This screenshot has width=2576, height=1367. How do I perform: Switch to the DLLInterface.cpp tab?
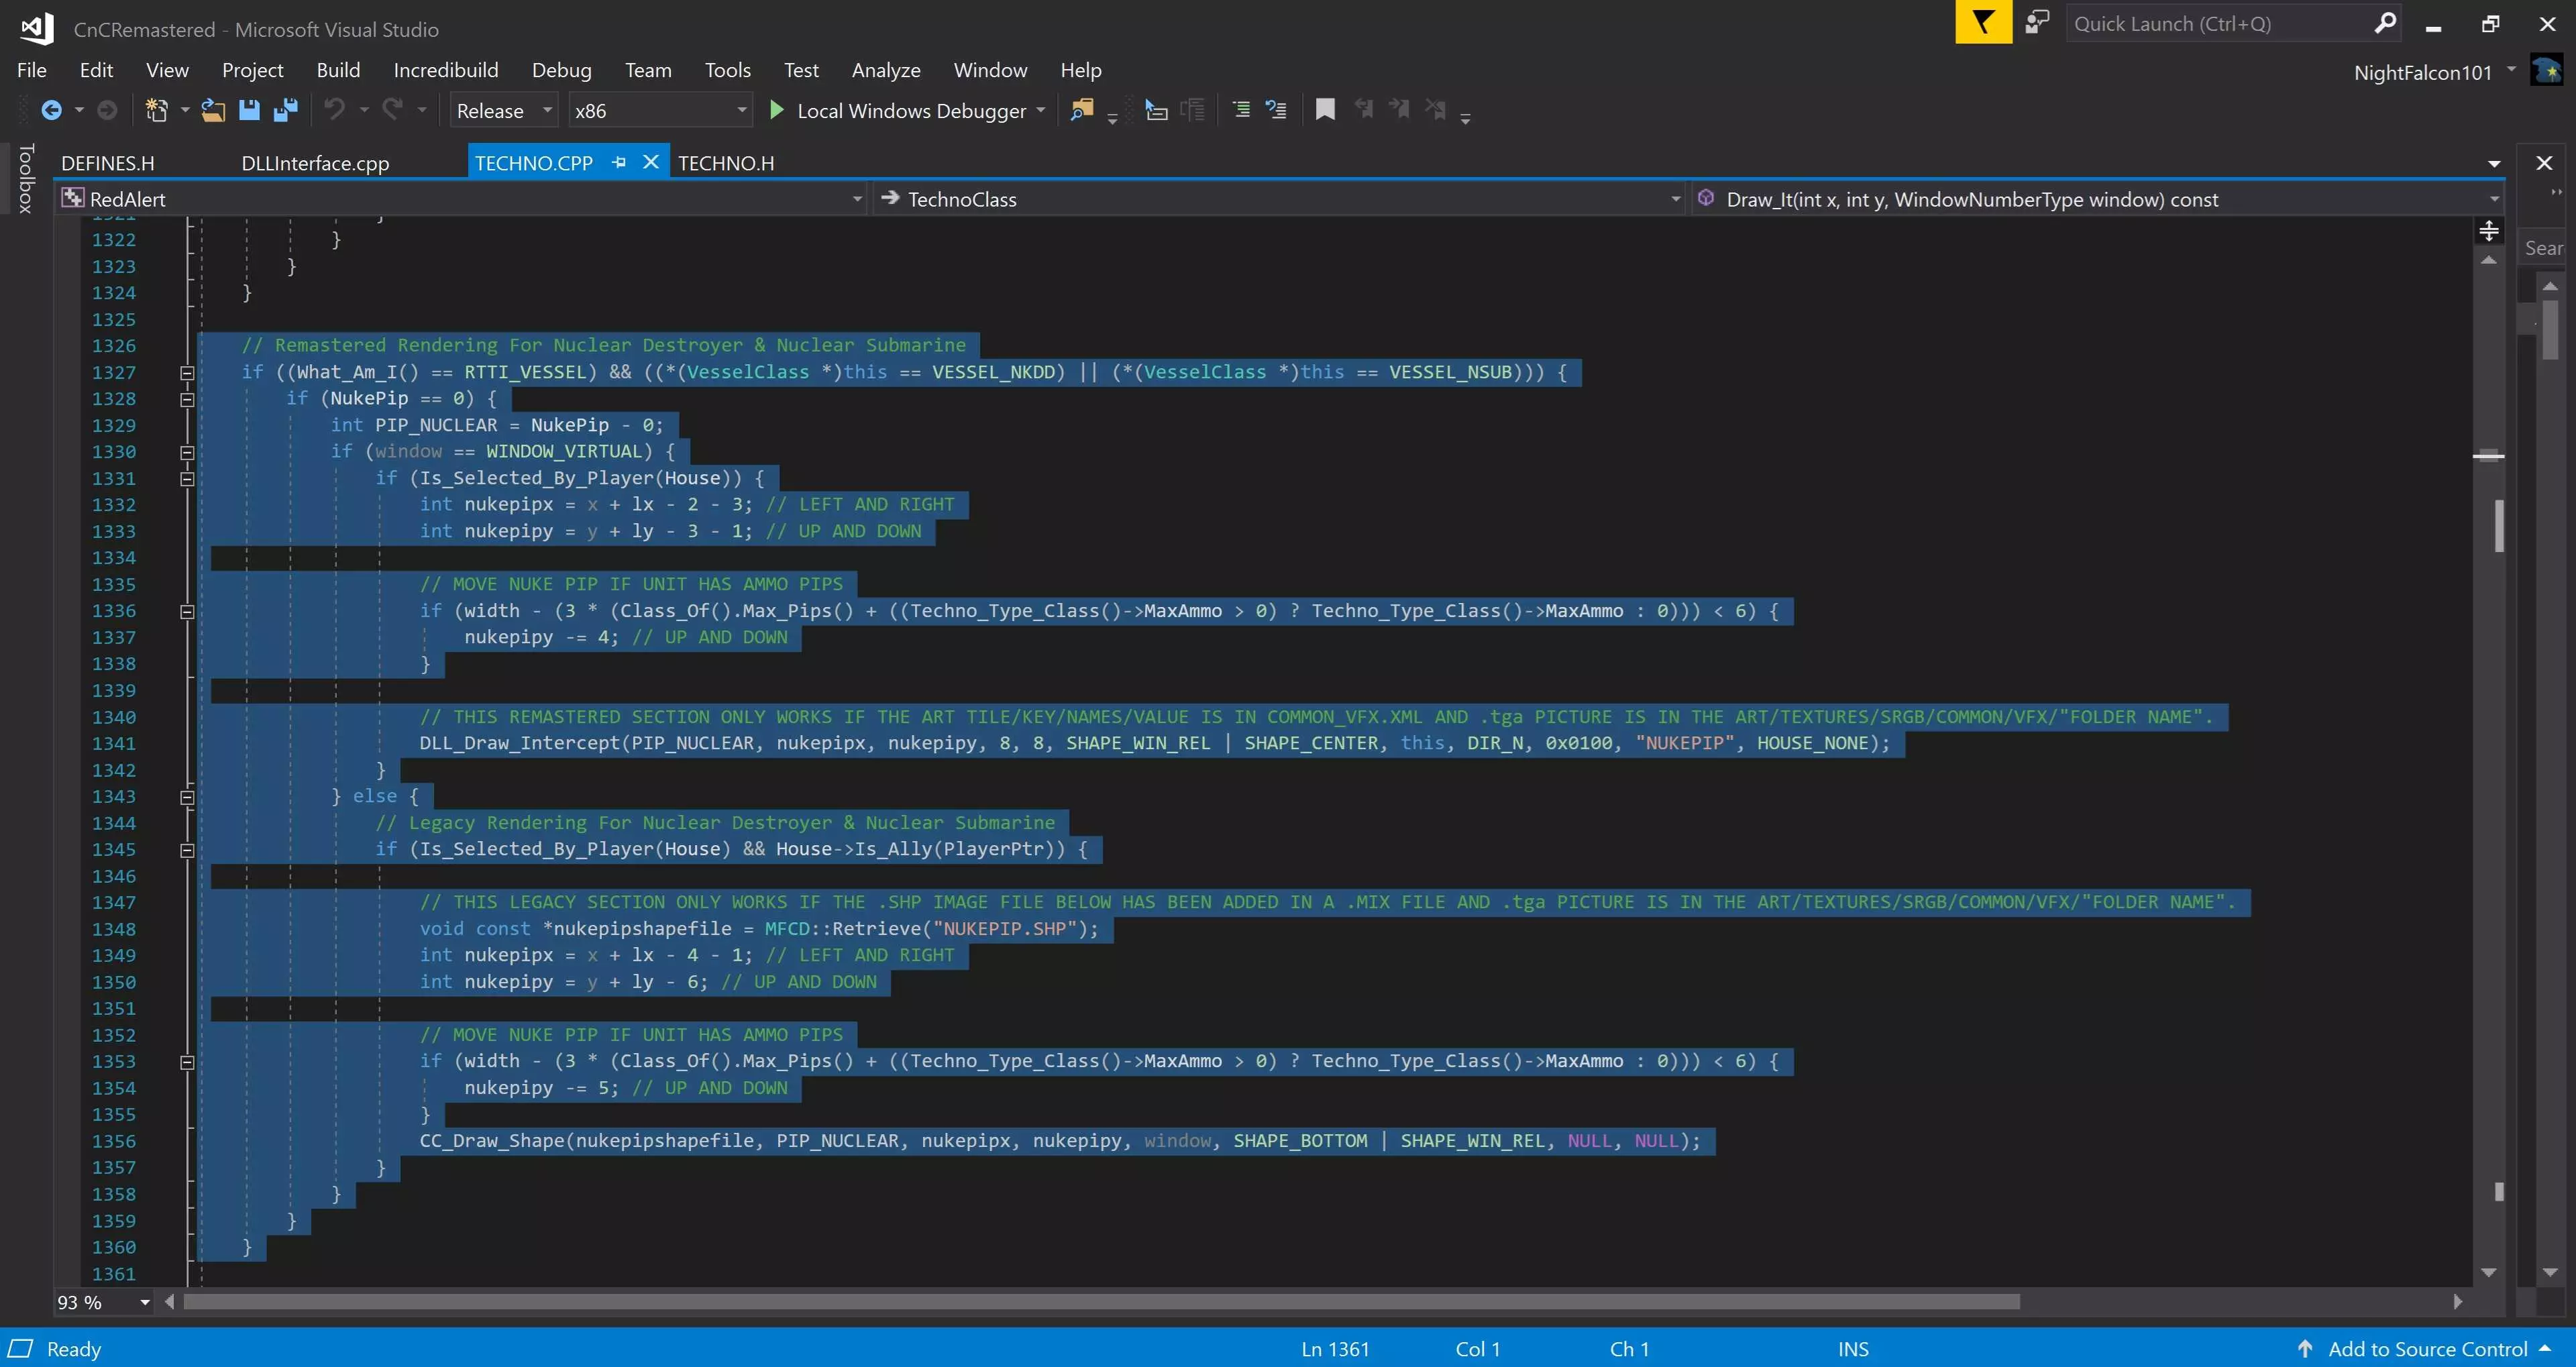(315, 163)
